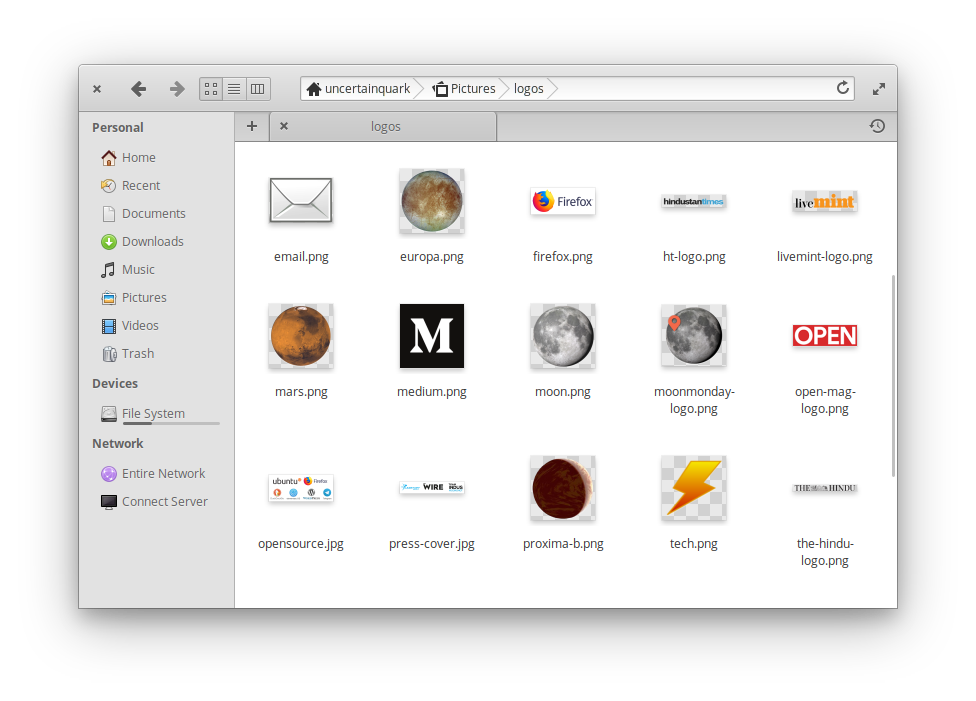
Task: Open the closed tabs history icon
Action: click(877, 126)
